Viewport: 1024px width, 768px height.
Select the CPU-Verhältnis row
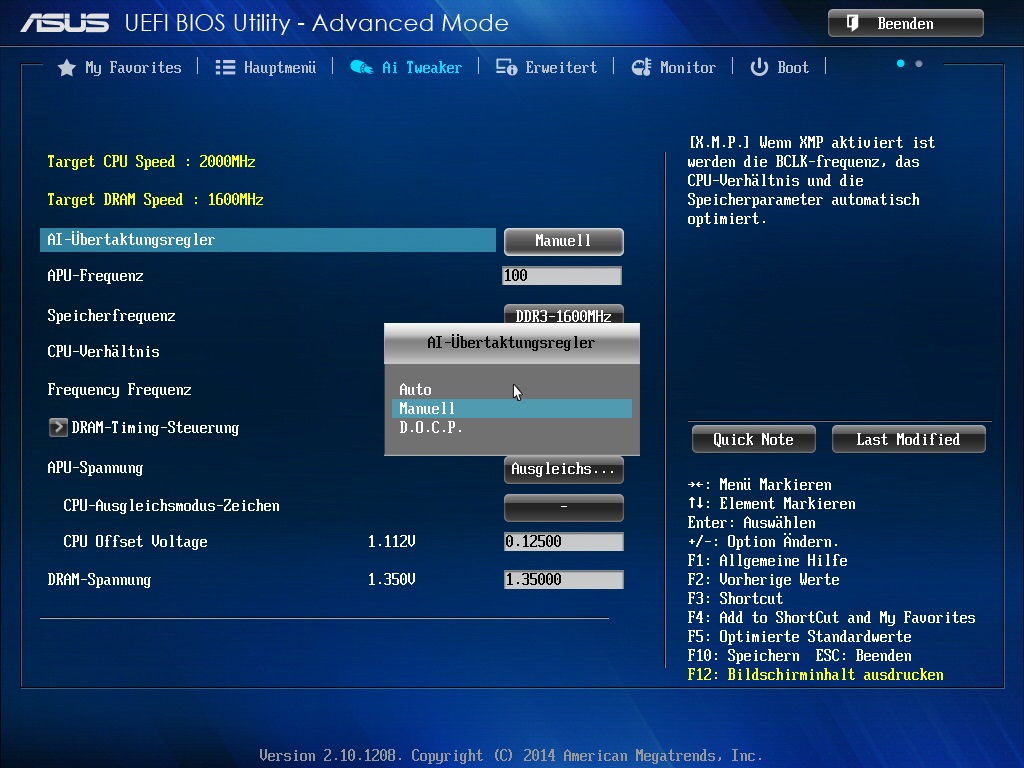point(103,351)
